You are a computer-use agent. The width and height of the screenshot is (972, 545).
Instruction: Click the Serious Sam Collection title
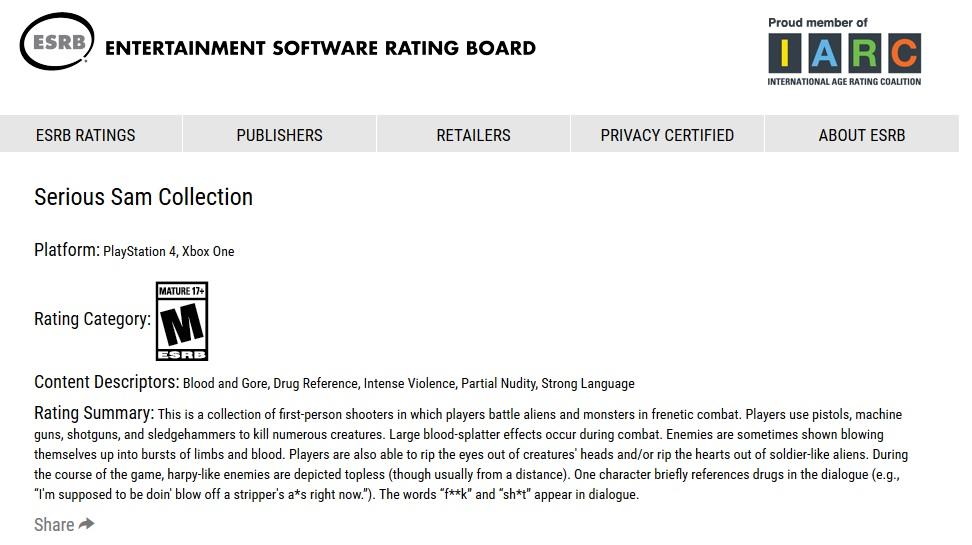[143, 197]
